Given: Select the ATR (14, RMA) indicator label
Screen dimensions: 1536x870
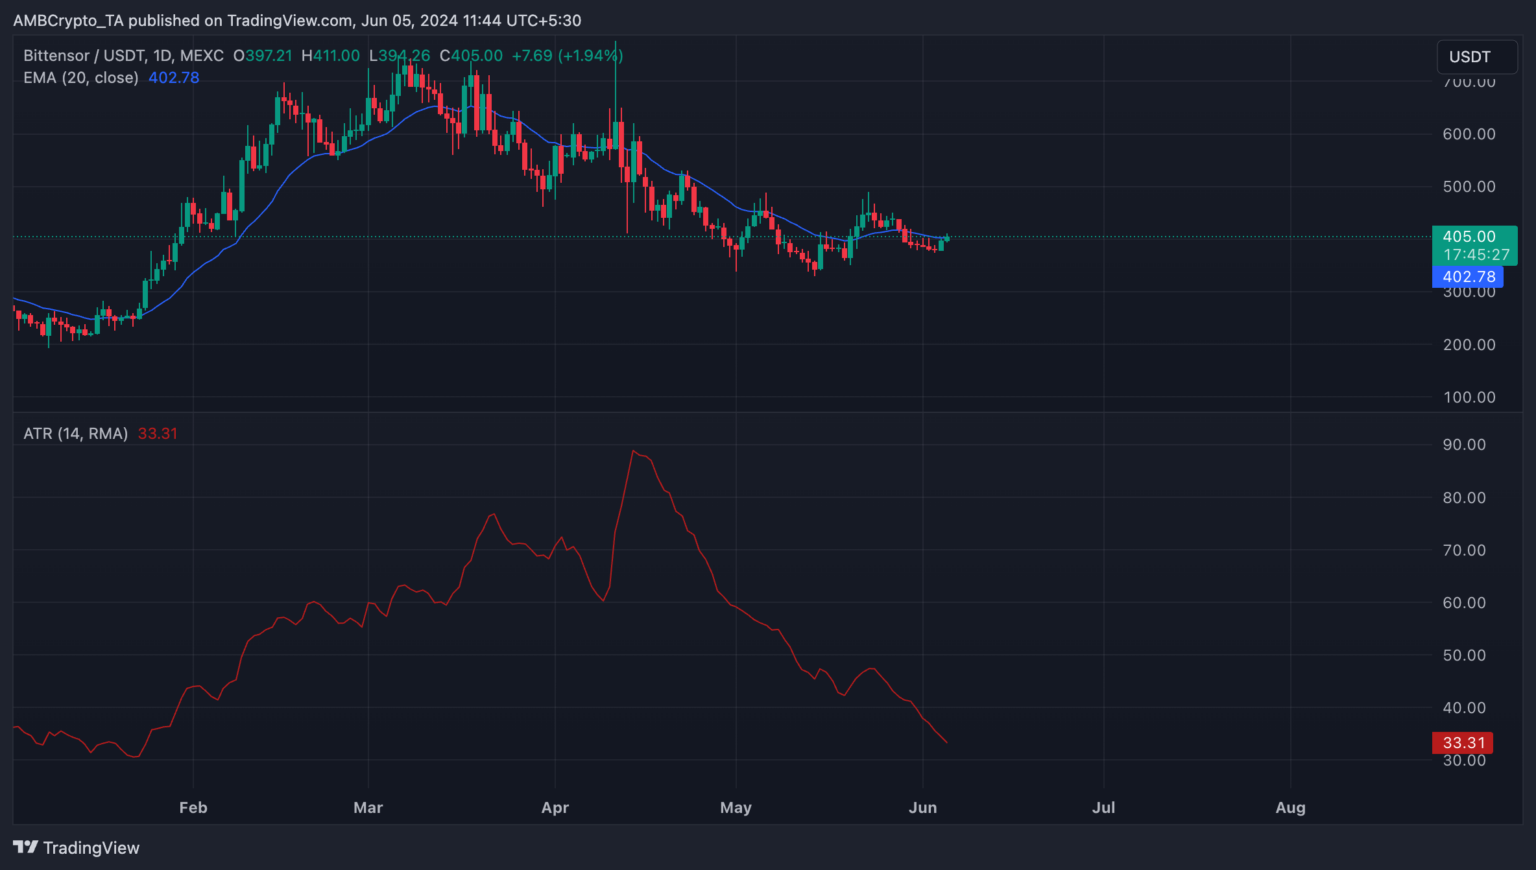Looking at the screenshot, I should pyautogui.click(x=76, y=434).
